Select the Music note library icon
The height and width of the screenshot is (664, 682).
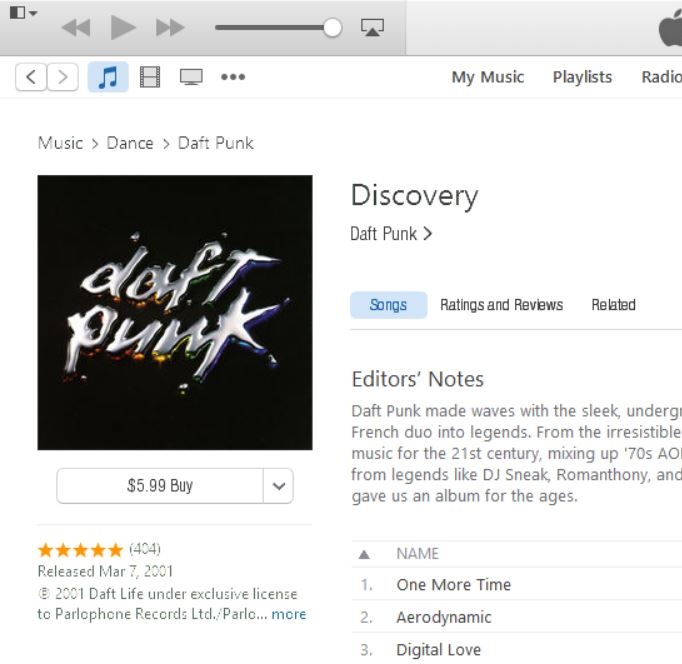pyautogui.click(x=108, y=77)
